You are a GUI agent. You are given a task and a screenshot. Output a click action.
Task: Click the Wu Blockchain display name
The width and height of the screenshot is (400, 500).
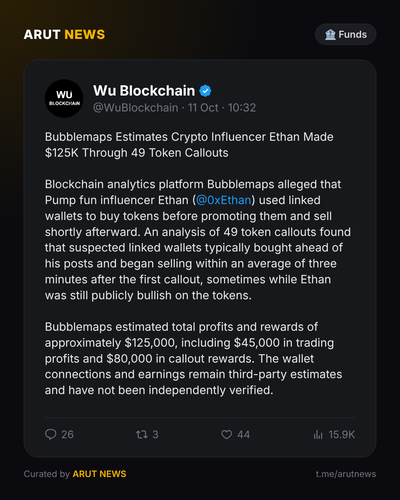(144, 91)
